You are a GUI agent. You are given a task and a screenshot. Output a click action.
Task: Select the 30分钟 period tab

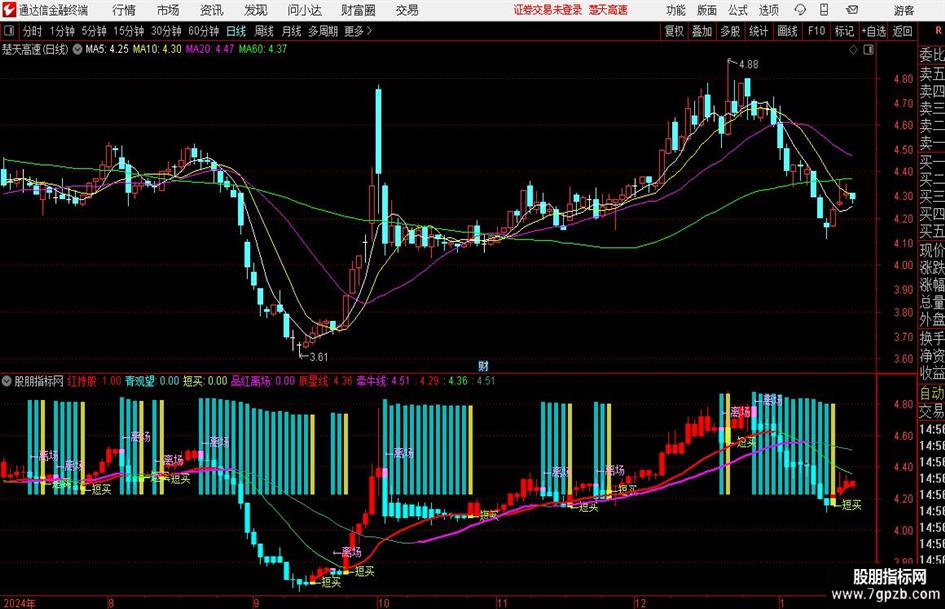click(x=166, y=31)
